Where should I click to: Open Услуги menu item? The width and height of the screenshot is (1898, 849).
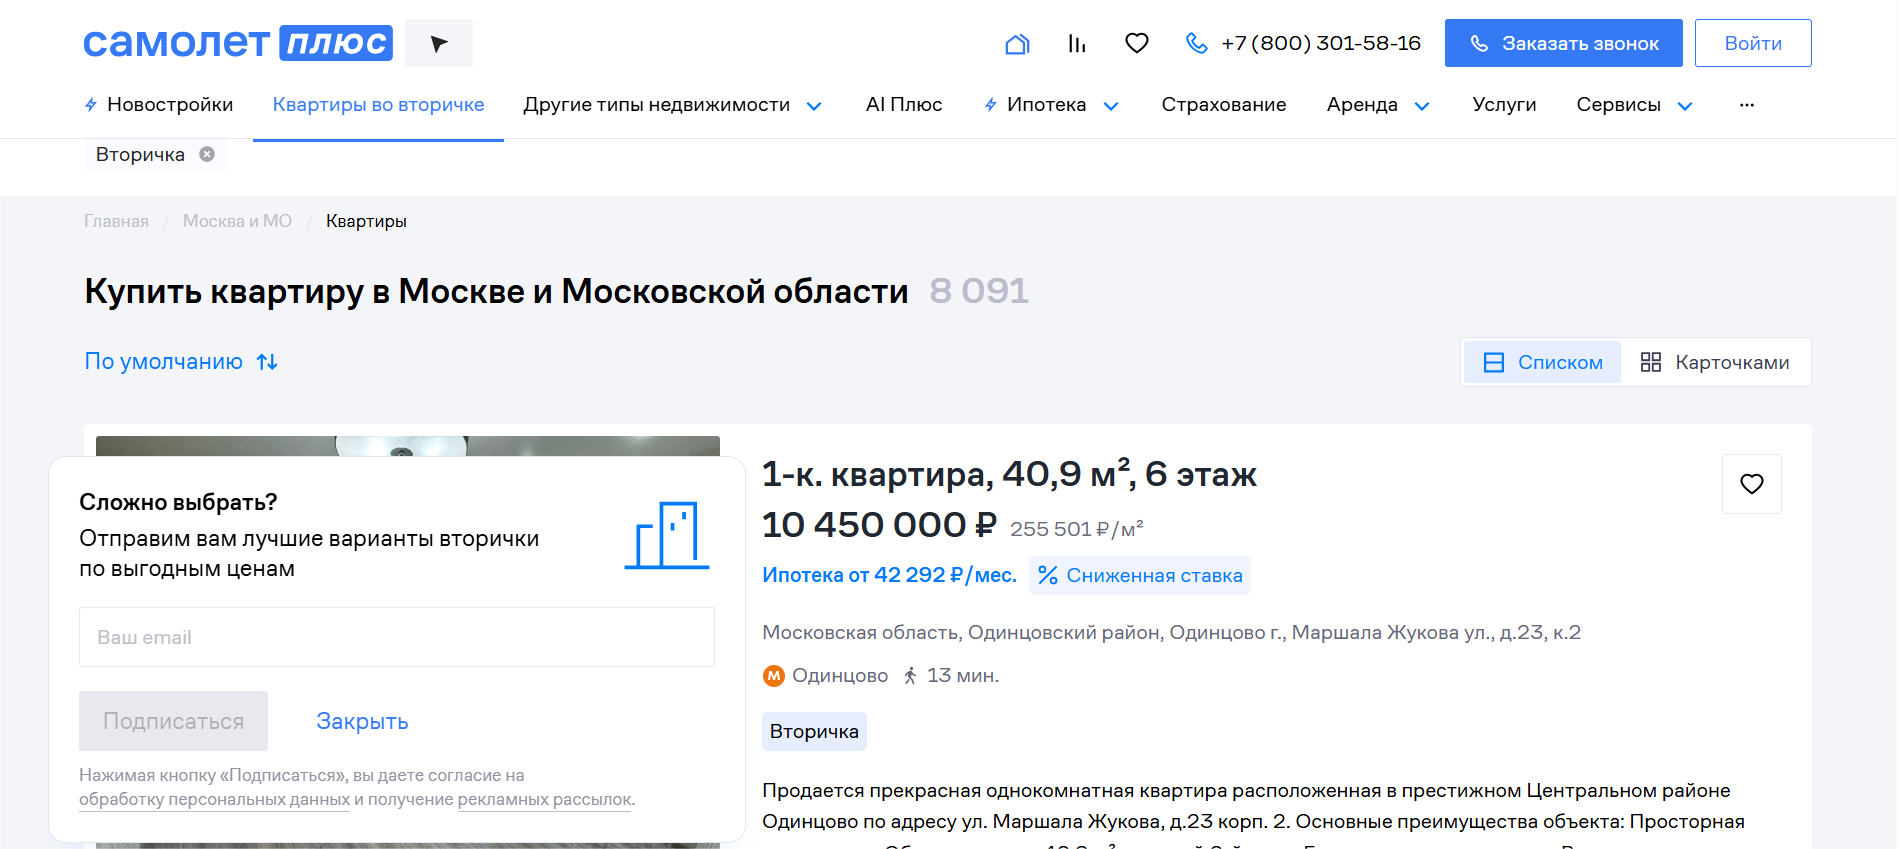[x=1504, y=105]
